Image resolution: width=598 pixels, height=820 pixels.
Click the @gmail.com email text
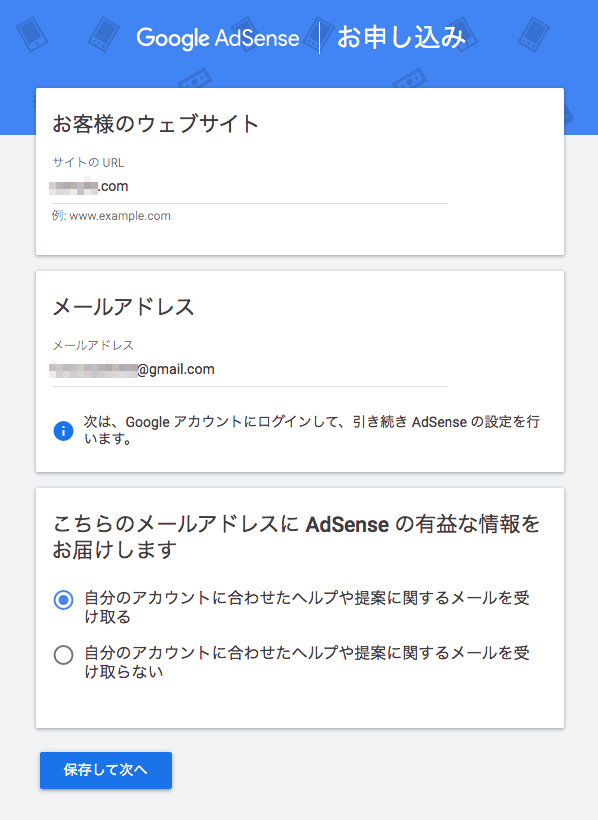pyautogui.click(x=176, y=369)
